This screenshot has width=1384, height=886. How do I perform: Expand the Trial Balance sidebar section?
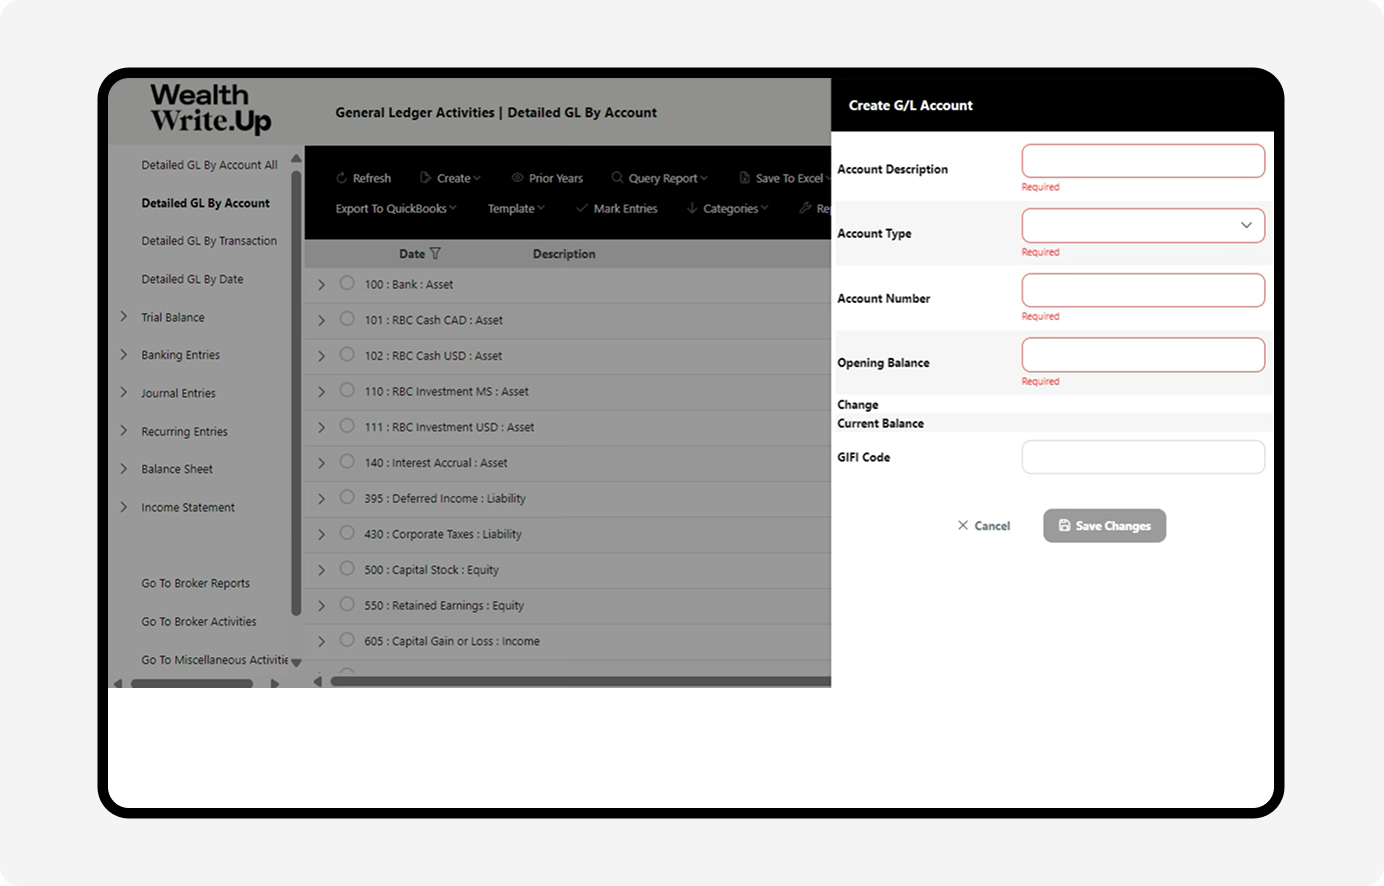pos(124,317)
